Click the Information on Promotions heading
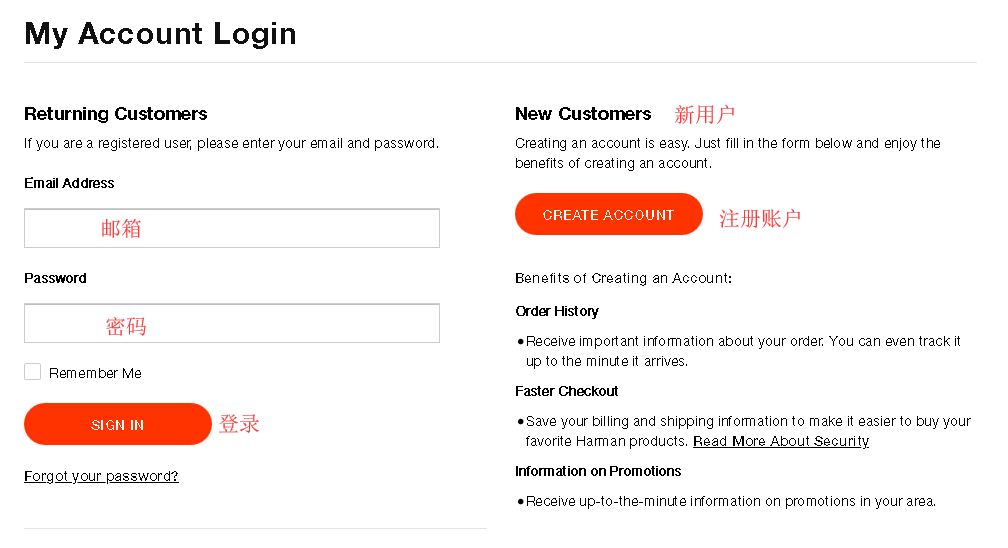The height and width of the screenshot is (548, 1008). tap(598, 471)
